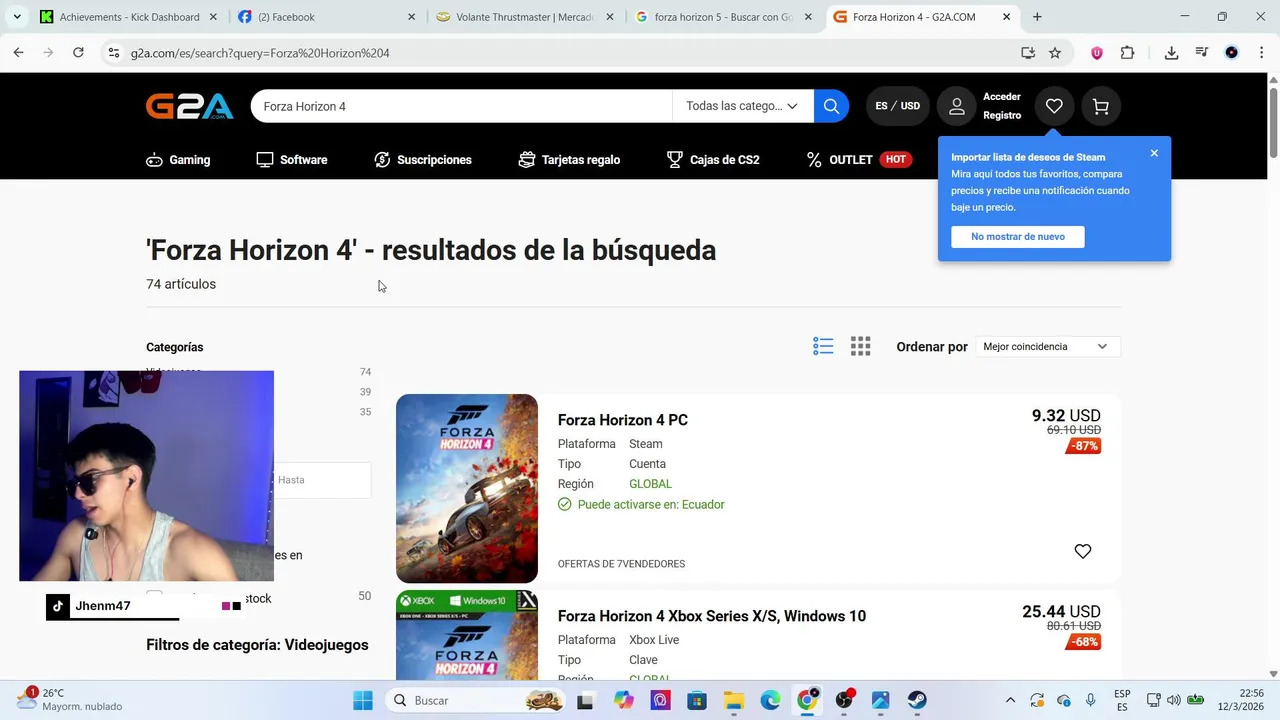Open OBS Studio from the taskbar
Screen dimensions: 1280x720
[x=844, y=700]
